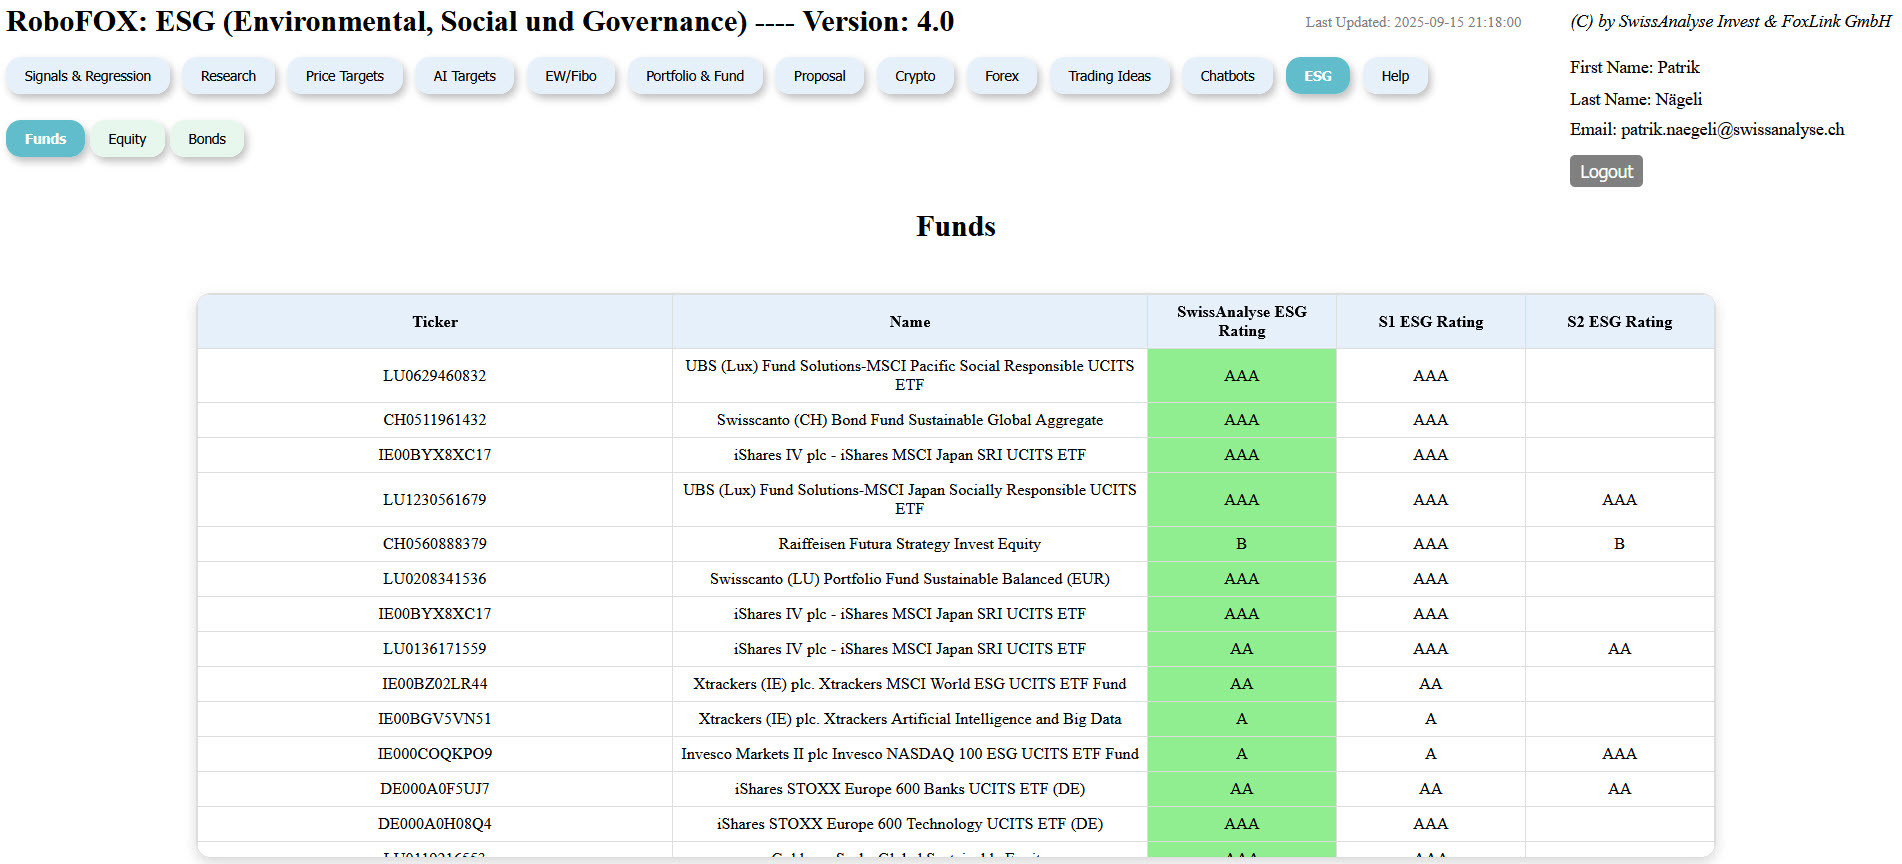Click S2 rating AA for STOXX Banks ETF
This screenshot has height=864, width=1902.
coord(1620,789)
